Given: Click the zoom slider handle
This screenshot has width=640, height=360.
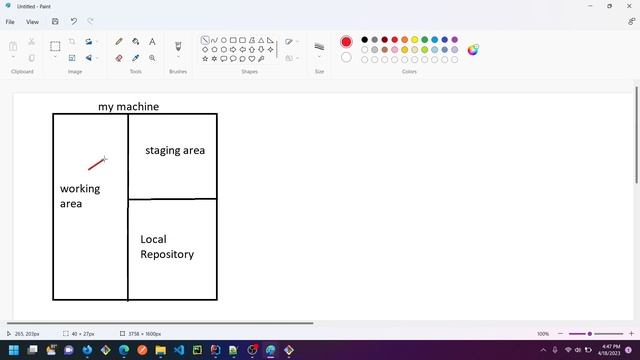Looking at the screenshot, I should pos(590,333).
